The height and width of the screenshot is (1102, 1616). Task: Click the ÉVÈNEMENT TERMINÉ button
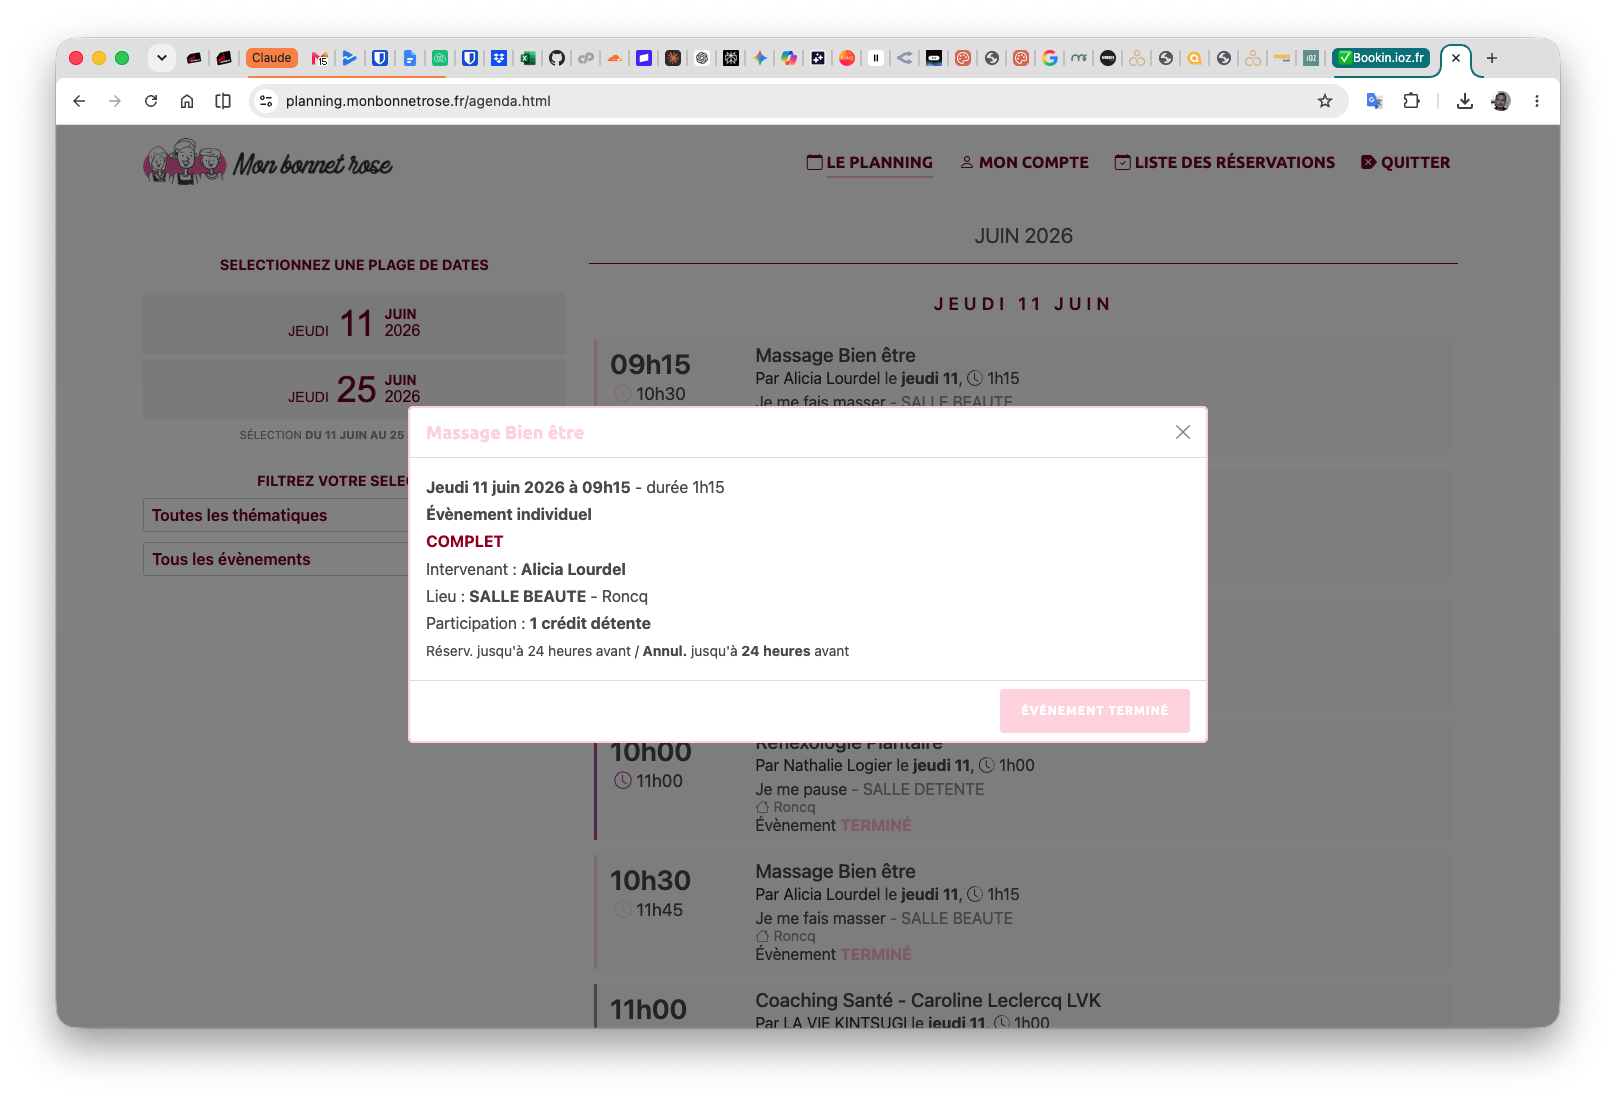(1095, 710)
